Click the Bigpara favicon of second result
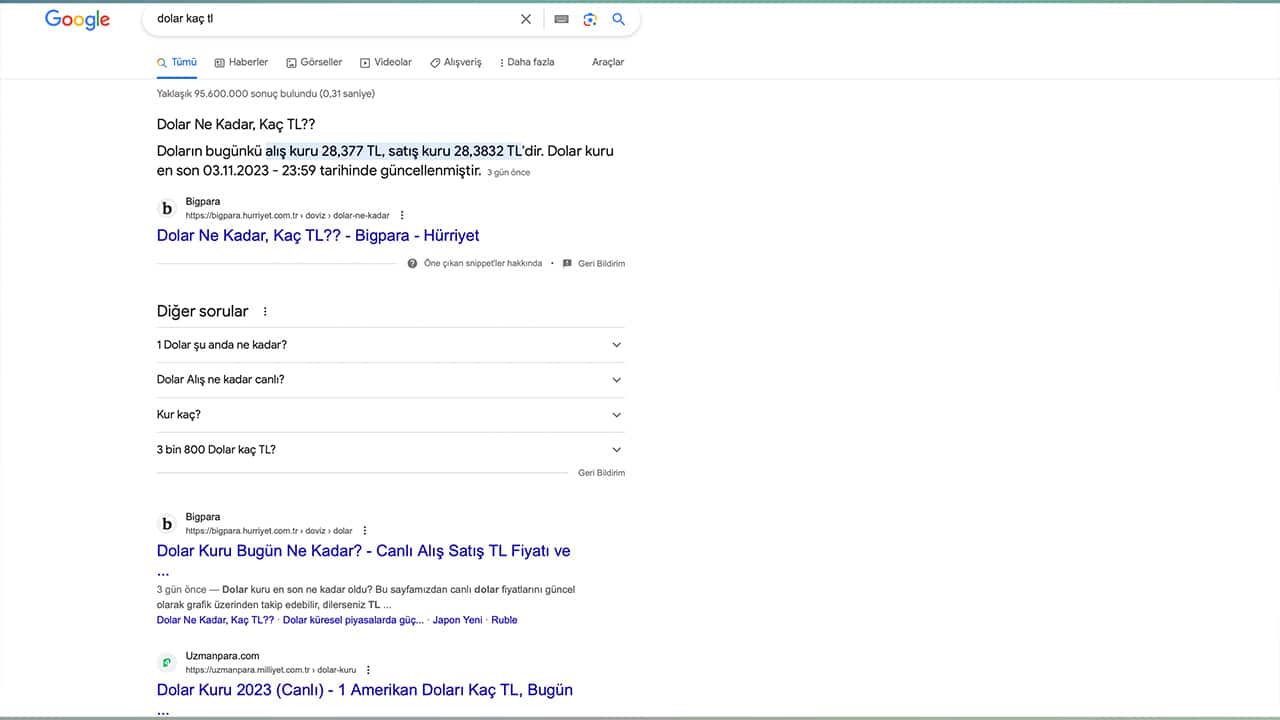Image resolution: width=1280 pixels, height=720 pixels. click(167, 524)
